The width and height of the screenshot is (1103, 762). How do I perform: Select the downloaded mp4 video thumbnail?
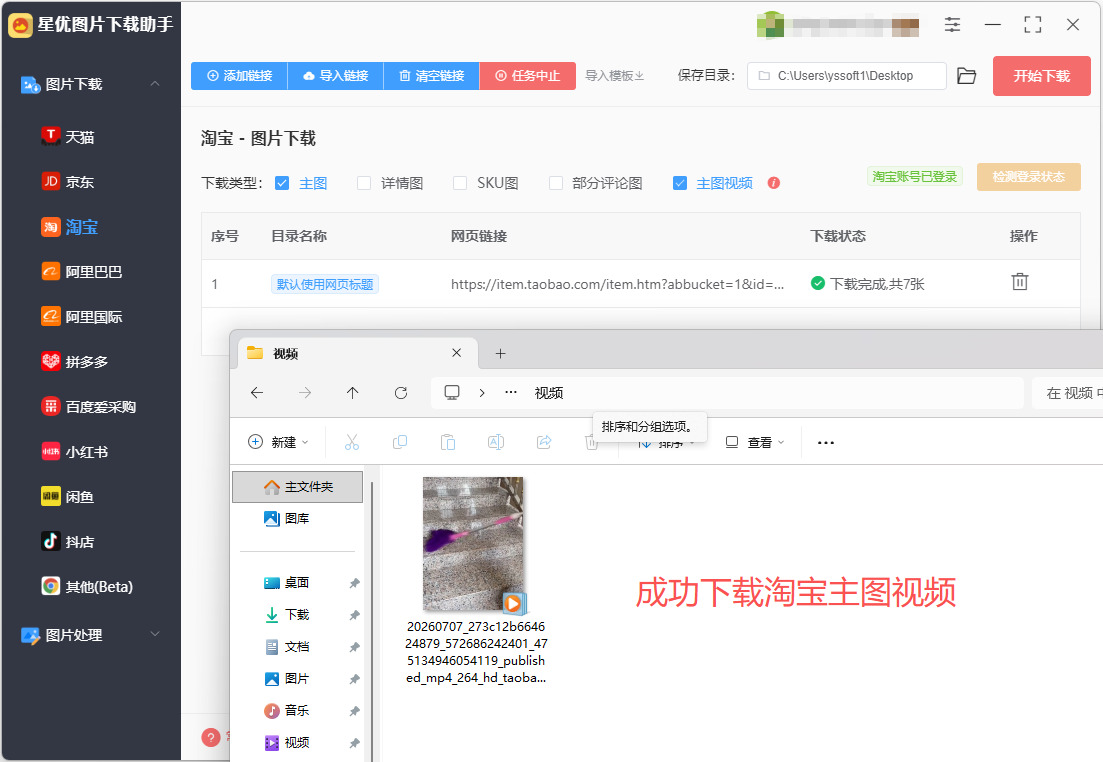tap(473, 545)
